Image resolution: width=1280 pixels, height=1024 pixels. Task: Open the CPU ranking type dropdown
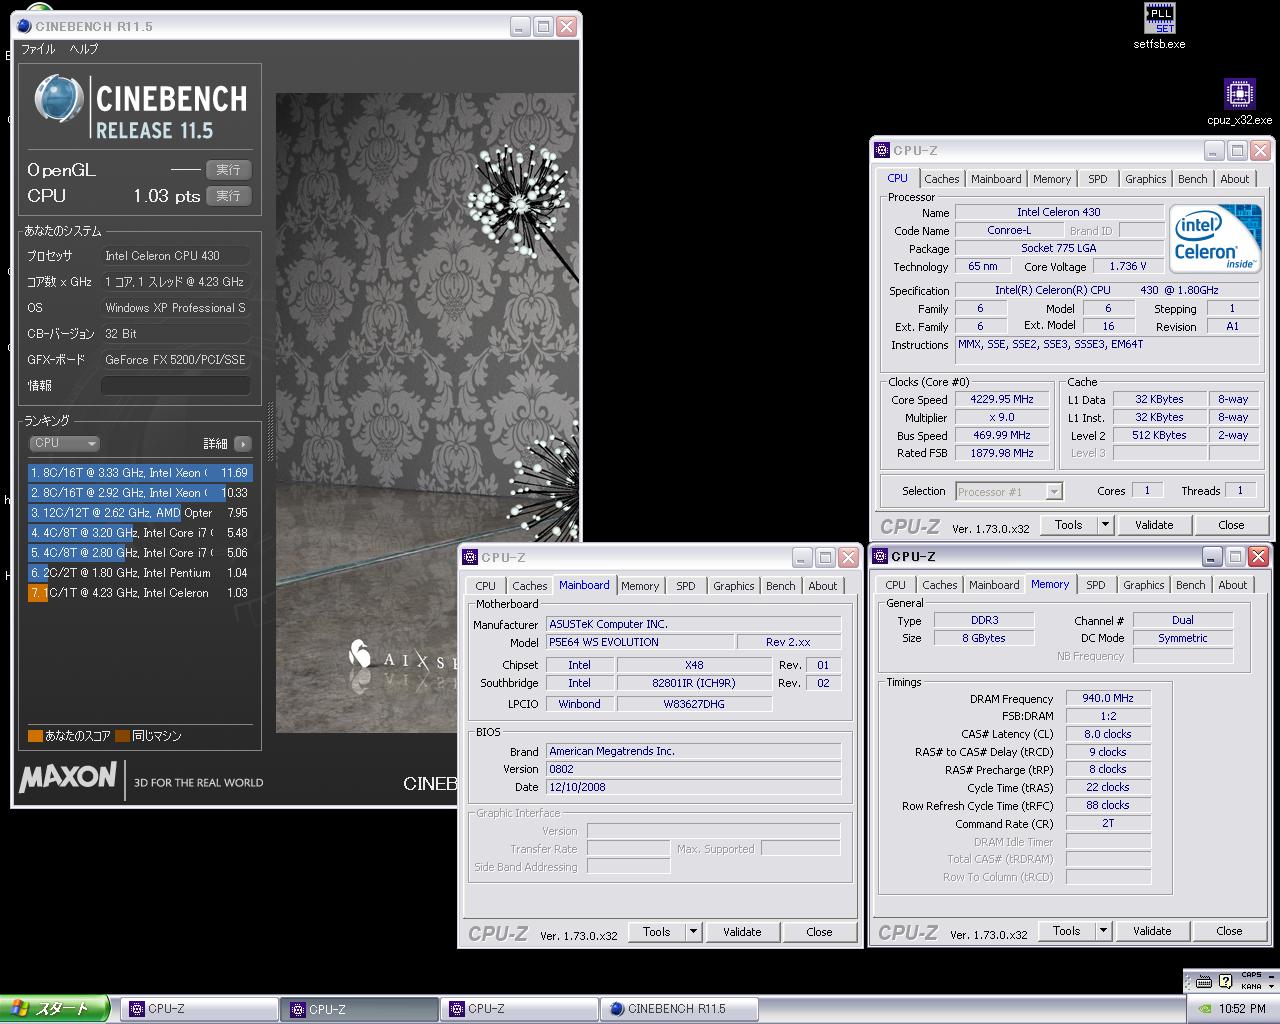click(x=64, y=443)
